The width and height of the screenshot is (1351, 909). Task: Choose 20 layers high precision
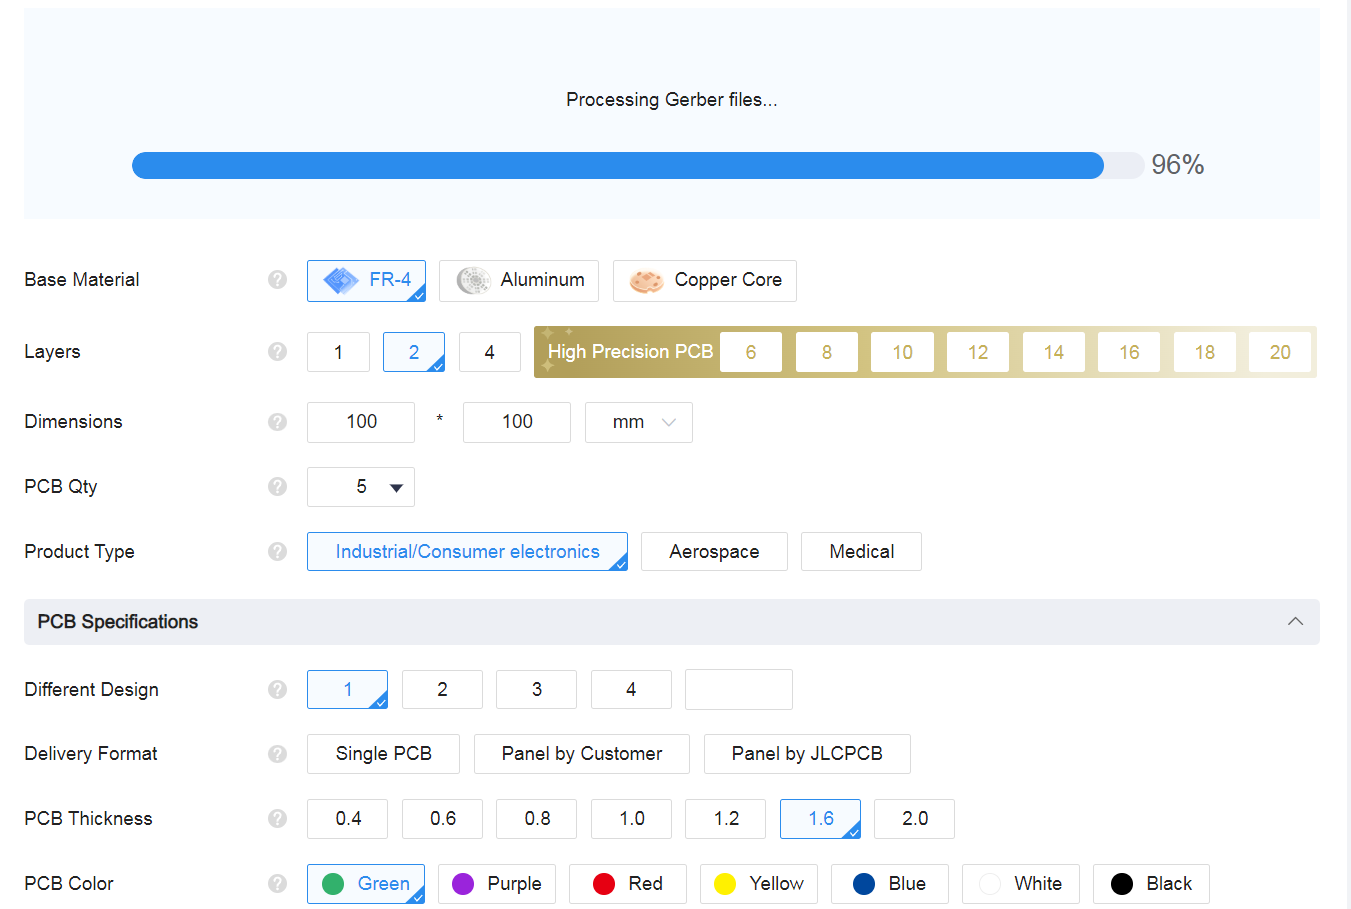1280,352
